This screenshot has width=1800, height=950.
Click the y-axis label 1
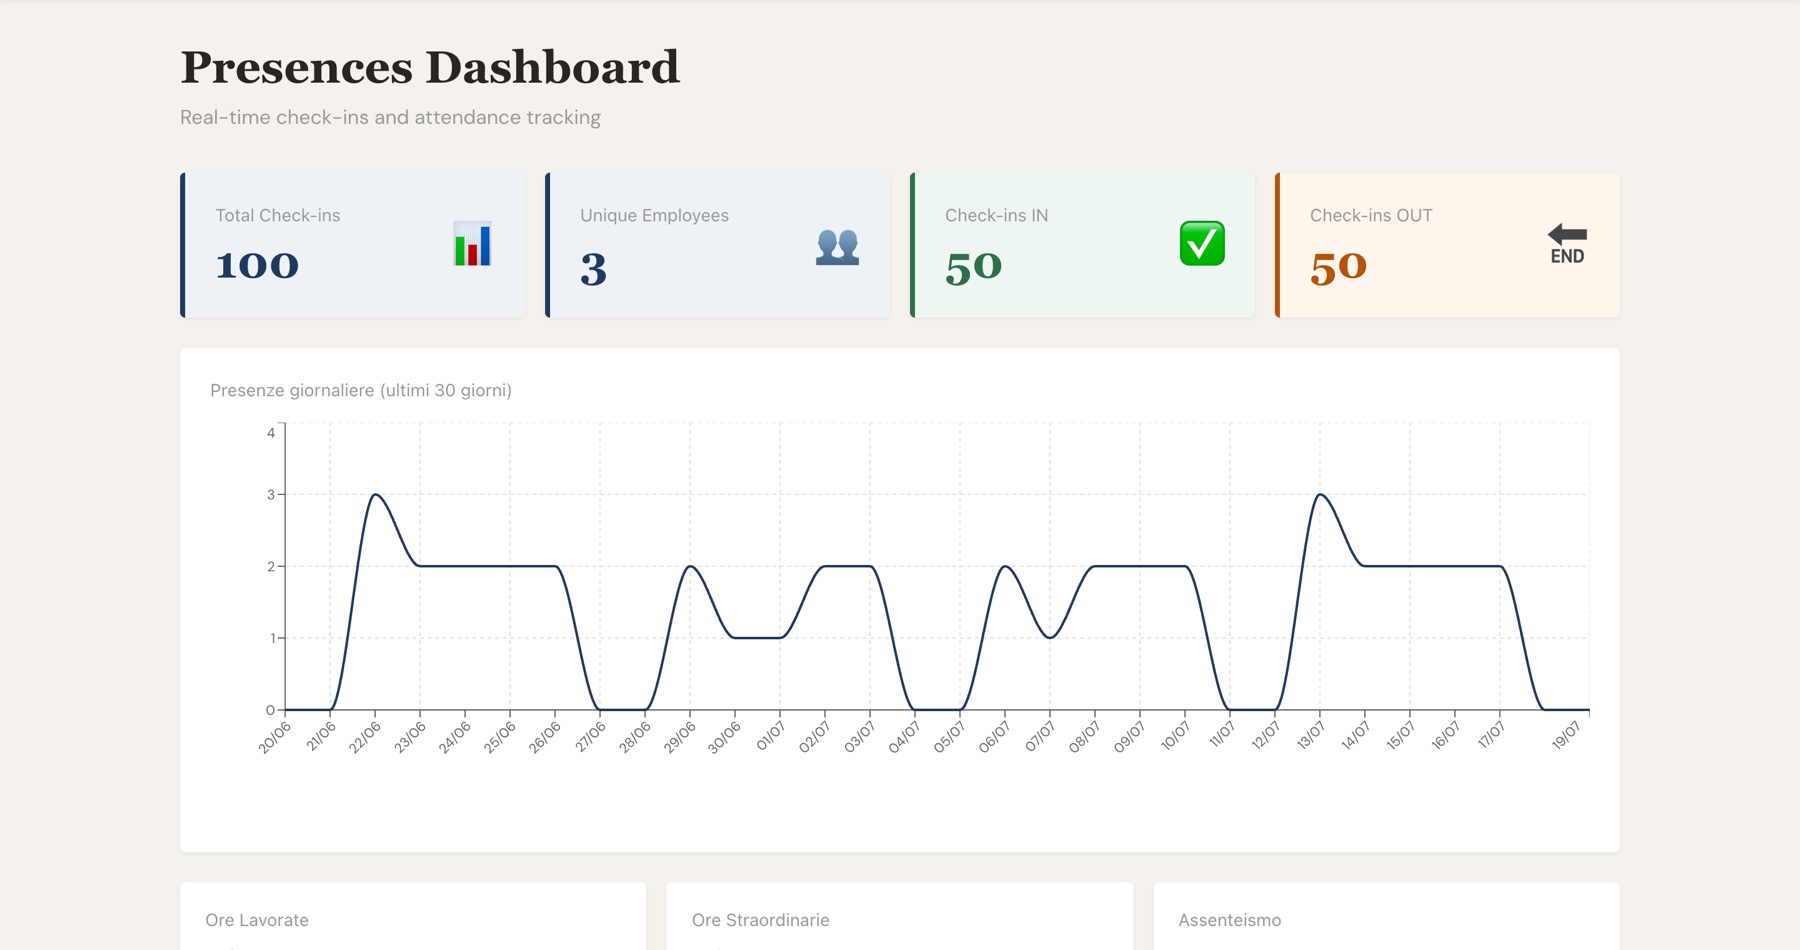[x=272, y=638]
